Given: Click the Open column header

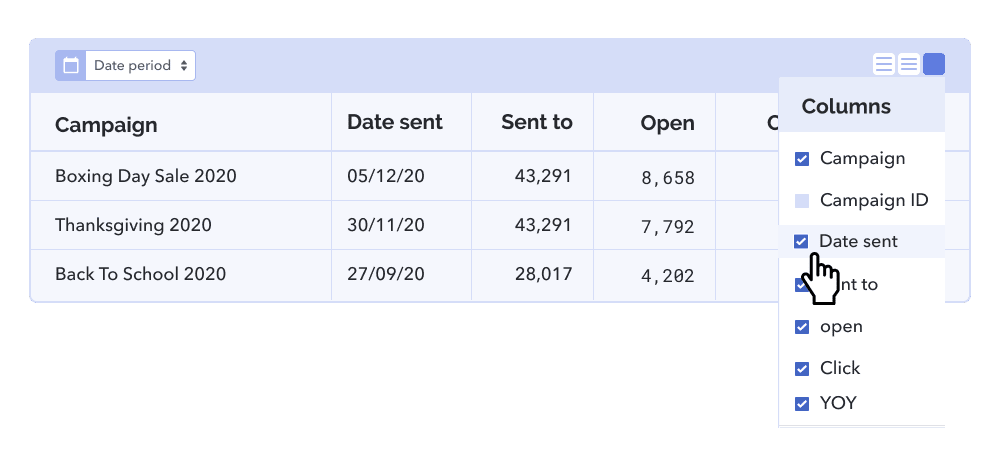Looking at the screenshot, I should point(667,123).
